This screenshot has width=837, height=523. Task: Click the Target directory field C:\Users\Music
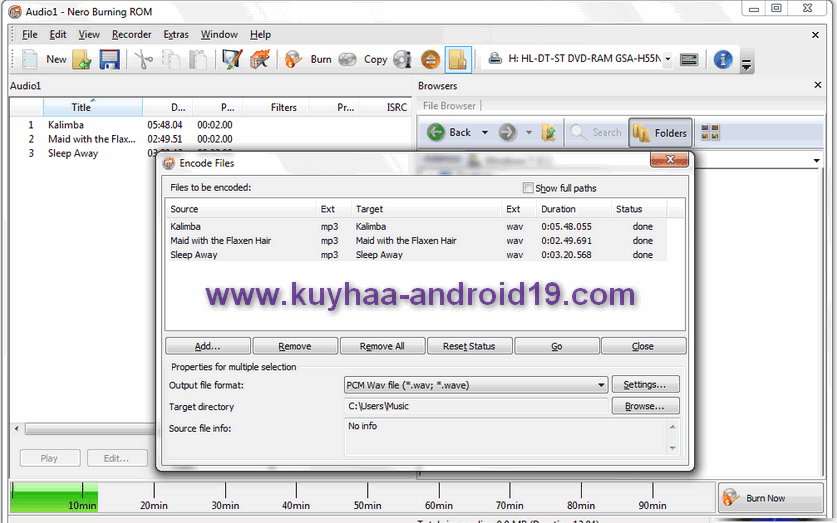(x=476, y=406)
